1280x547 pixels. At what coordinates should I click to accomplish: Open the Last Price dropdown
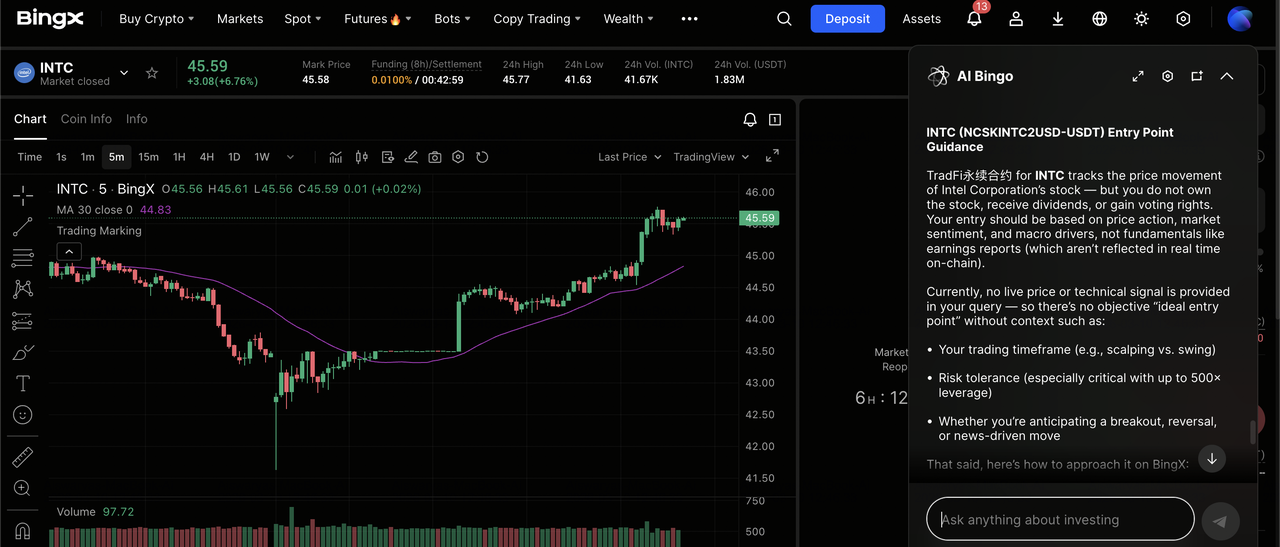click(629, 157)
